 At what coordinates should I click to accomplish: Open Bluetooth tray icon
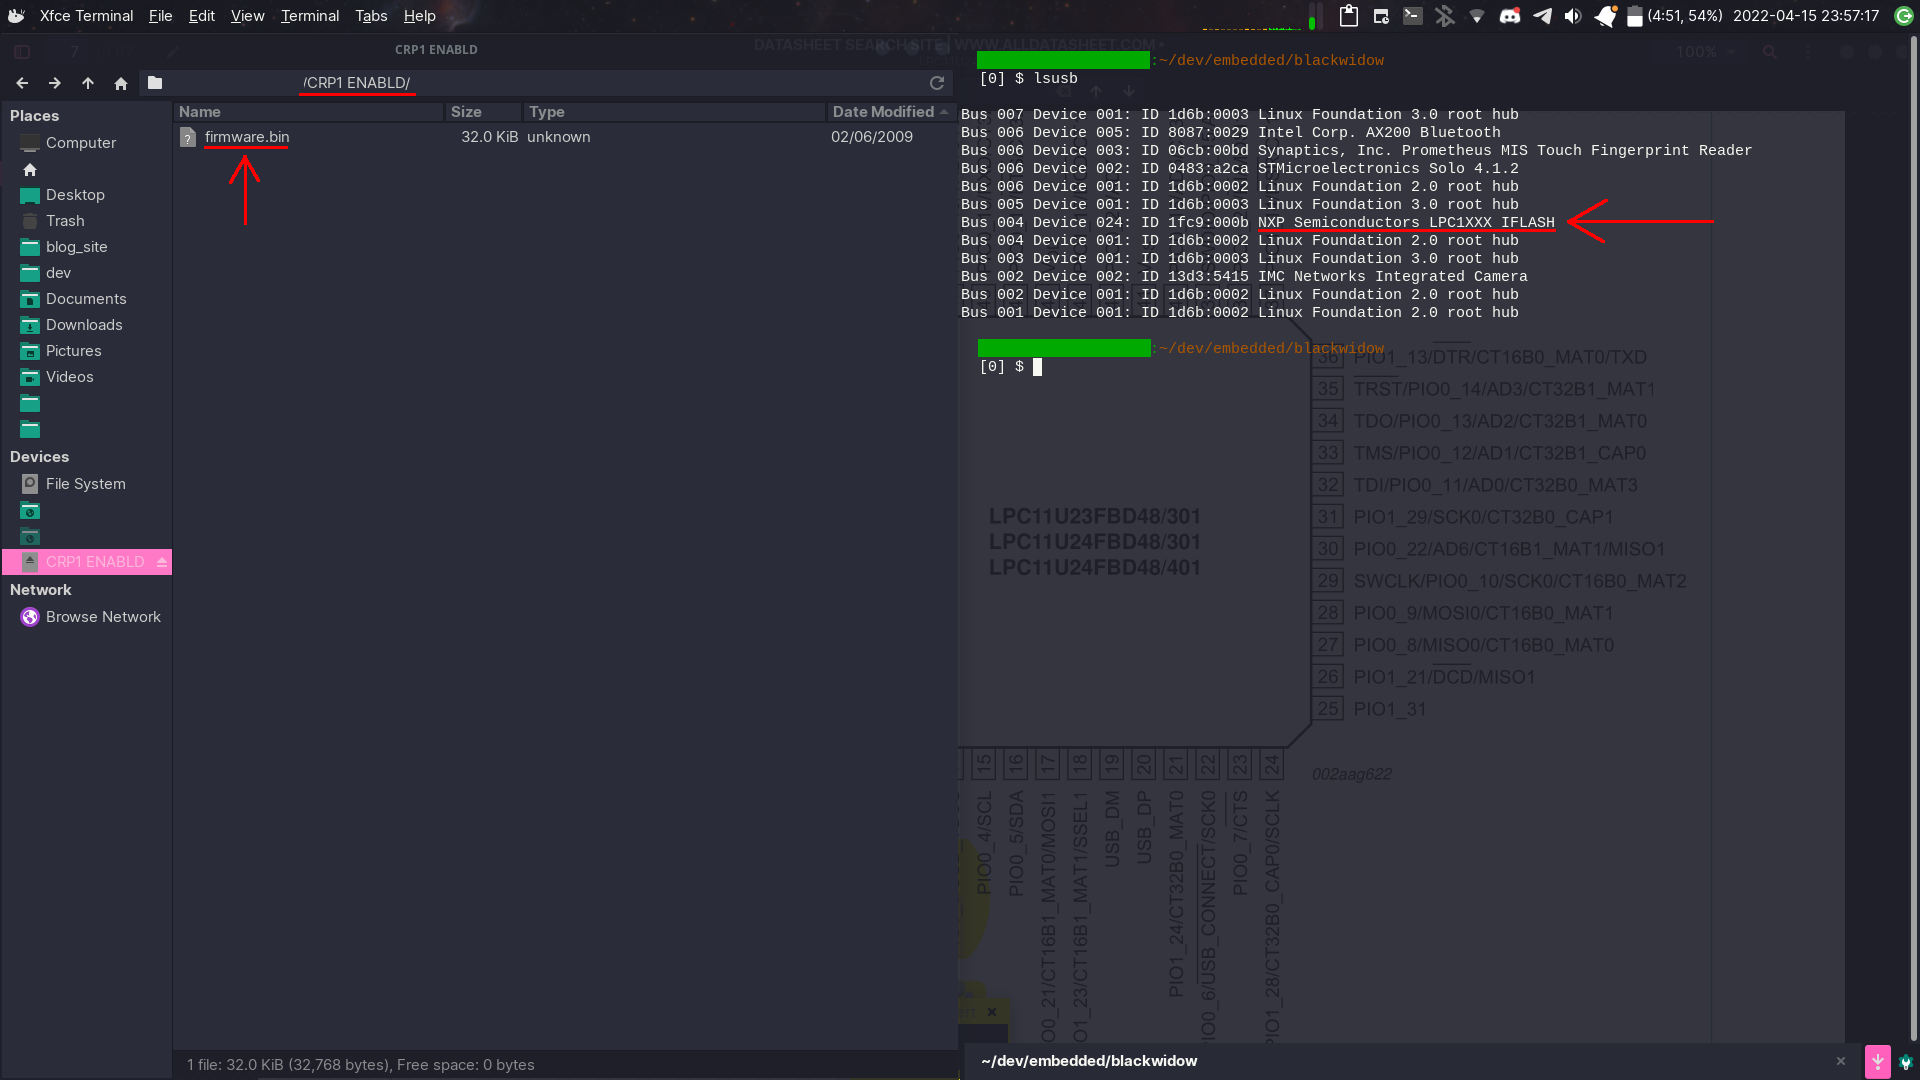click(x=1444, y=16)
